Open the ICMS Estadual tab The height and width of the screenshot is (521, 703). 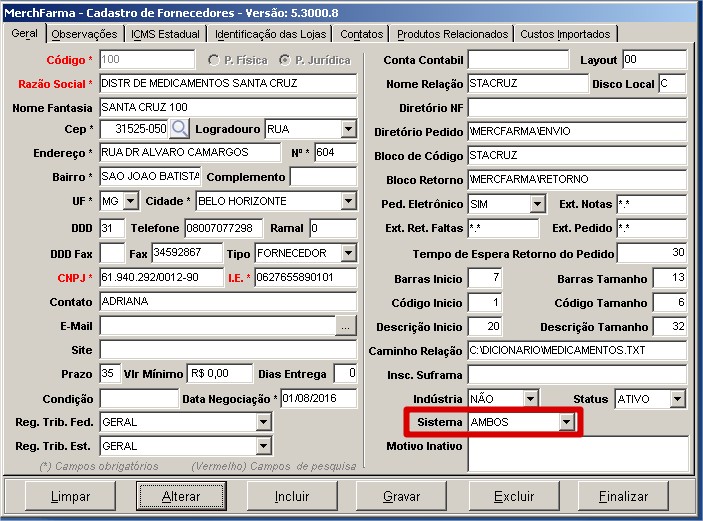(165, 34)
